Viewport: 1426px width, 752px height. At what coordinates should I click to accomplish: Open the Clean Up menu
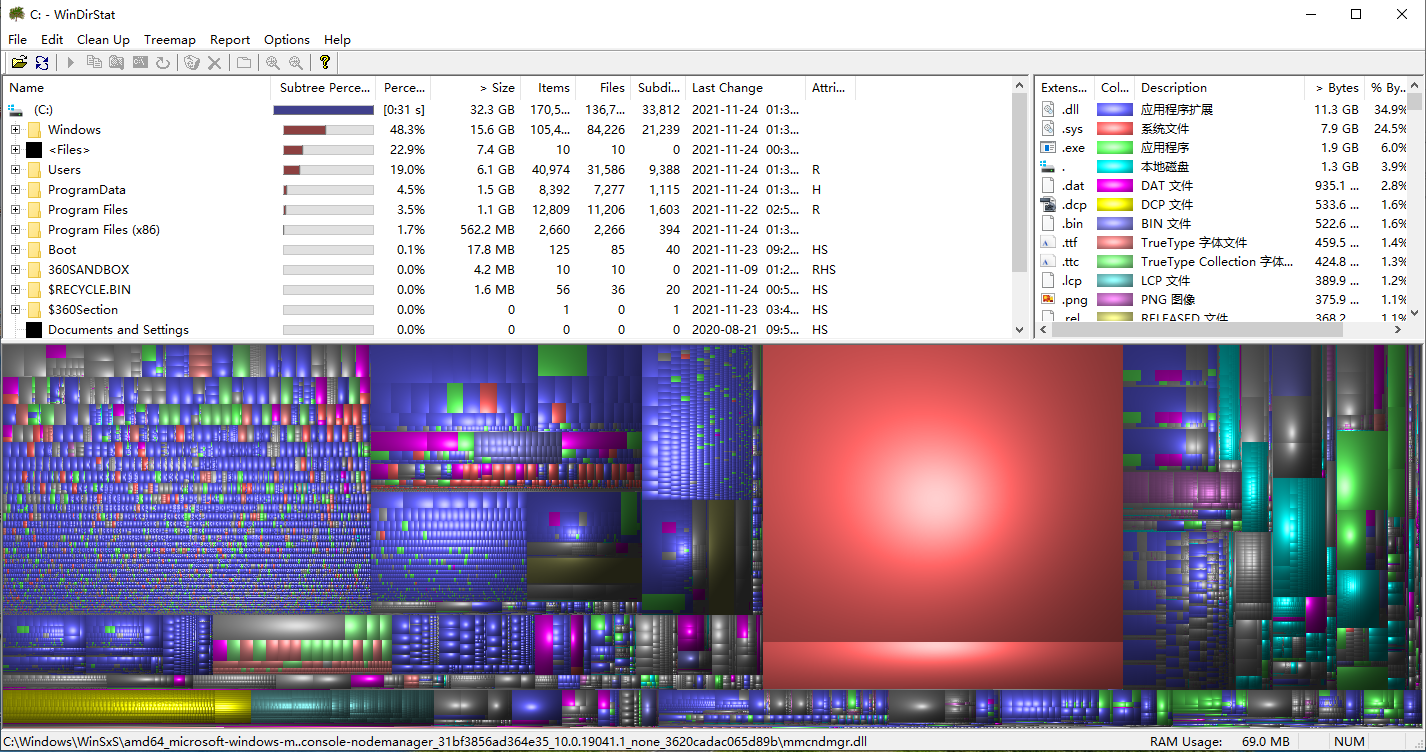(x=103, y=39)
